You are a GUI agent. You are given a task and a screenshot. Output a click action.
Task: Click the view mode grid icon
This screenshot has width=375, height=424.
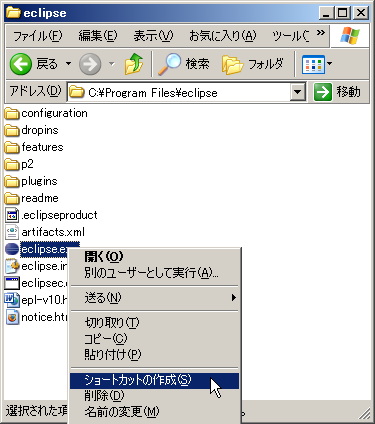313,64
